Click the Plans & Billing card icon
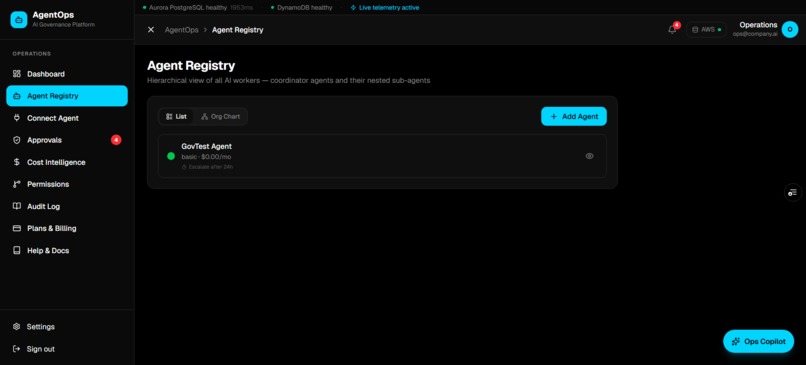Viewport: 806px width, 365px height. (x=16, y=228)
